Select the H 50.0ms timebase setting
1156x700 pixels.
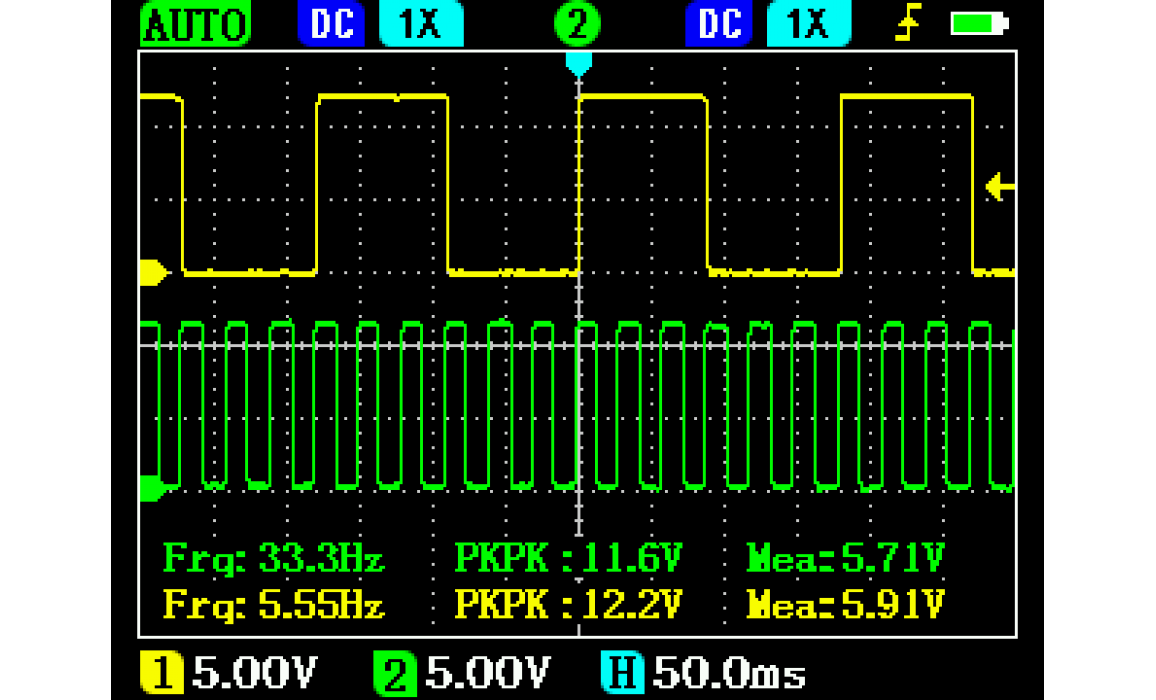(703, 674)
